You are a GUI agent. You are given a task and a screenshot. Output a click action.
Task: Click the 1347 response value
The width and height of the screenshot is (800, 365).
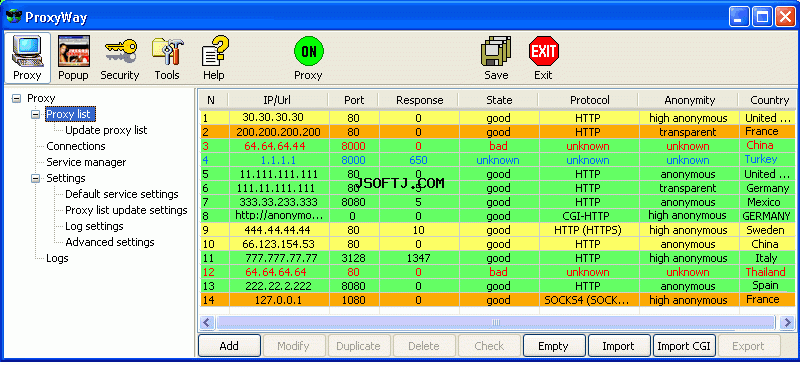click(x=418, y=258)
